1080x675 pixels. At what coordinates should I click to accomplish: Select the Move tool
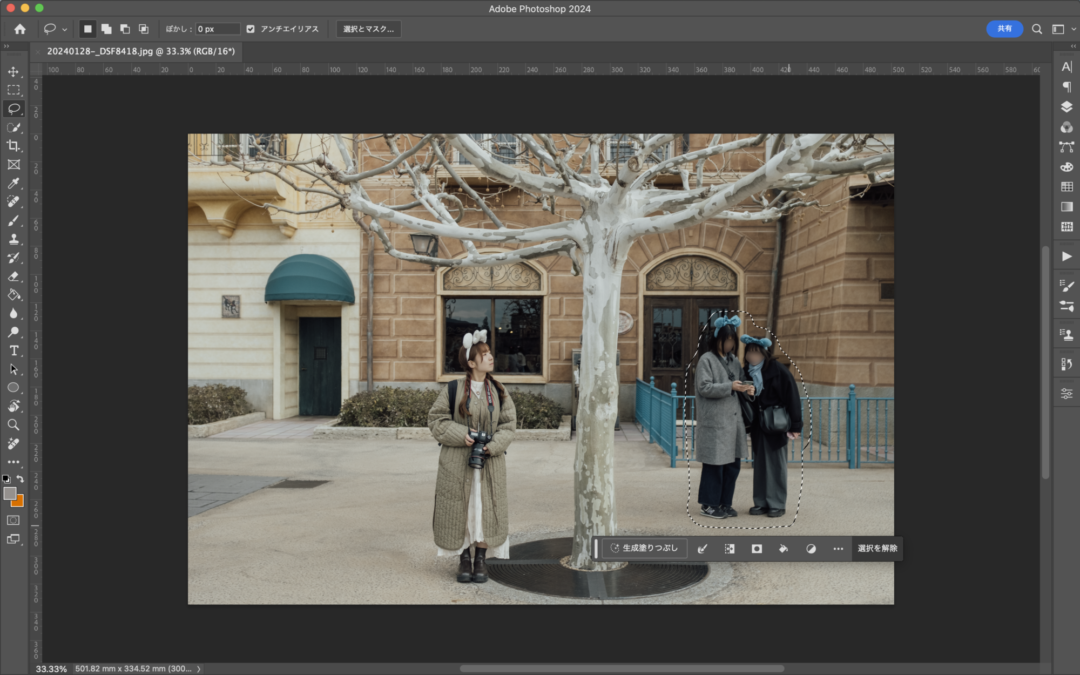tap(14, 72)
